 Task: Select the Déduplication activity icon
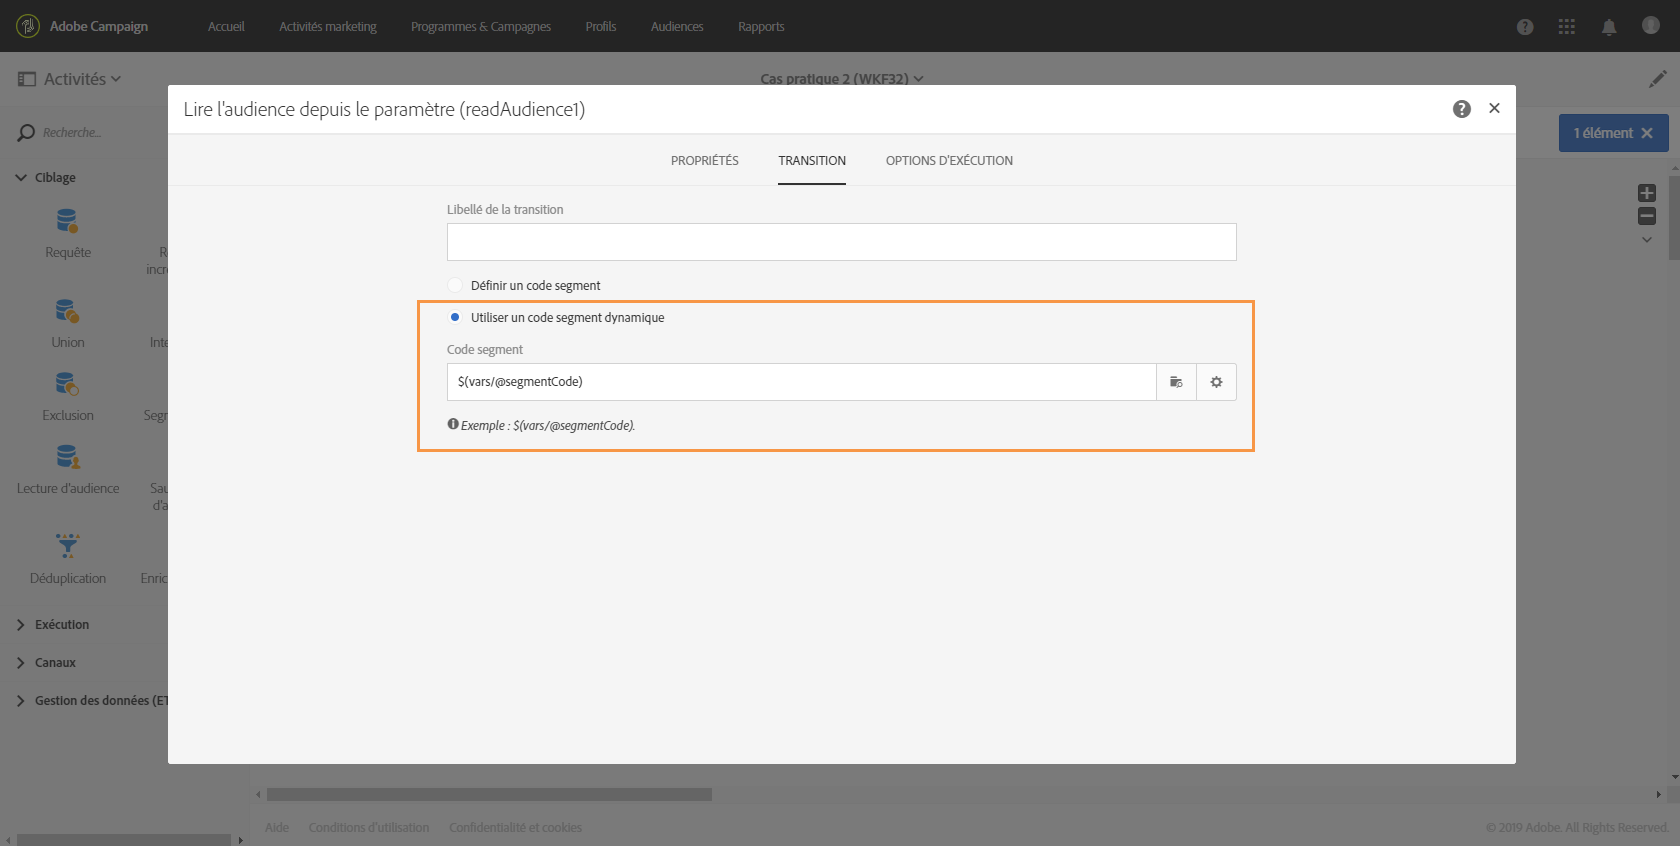pos(67,546)
